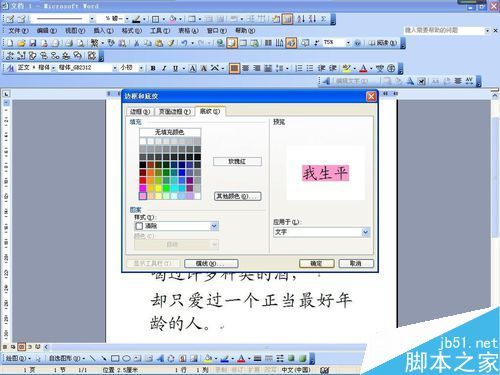Image resolution: width=500 pixels, height=375 pixels.
Task: Select the pink swatch in bottom palette row
Action: pos(143,196)
